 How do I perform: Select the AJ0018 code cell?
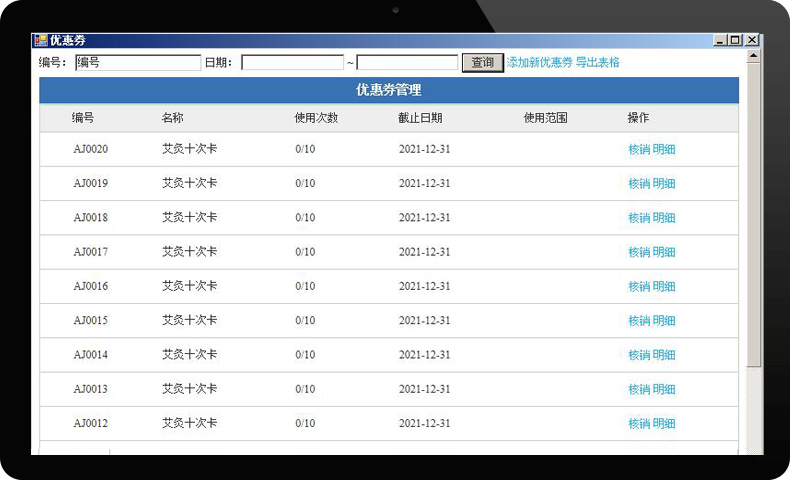pos(91,218)
